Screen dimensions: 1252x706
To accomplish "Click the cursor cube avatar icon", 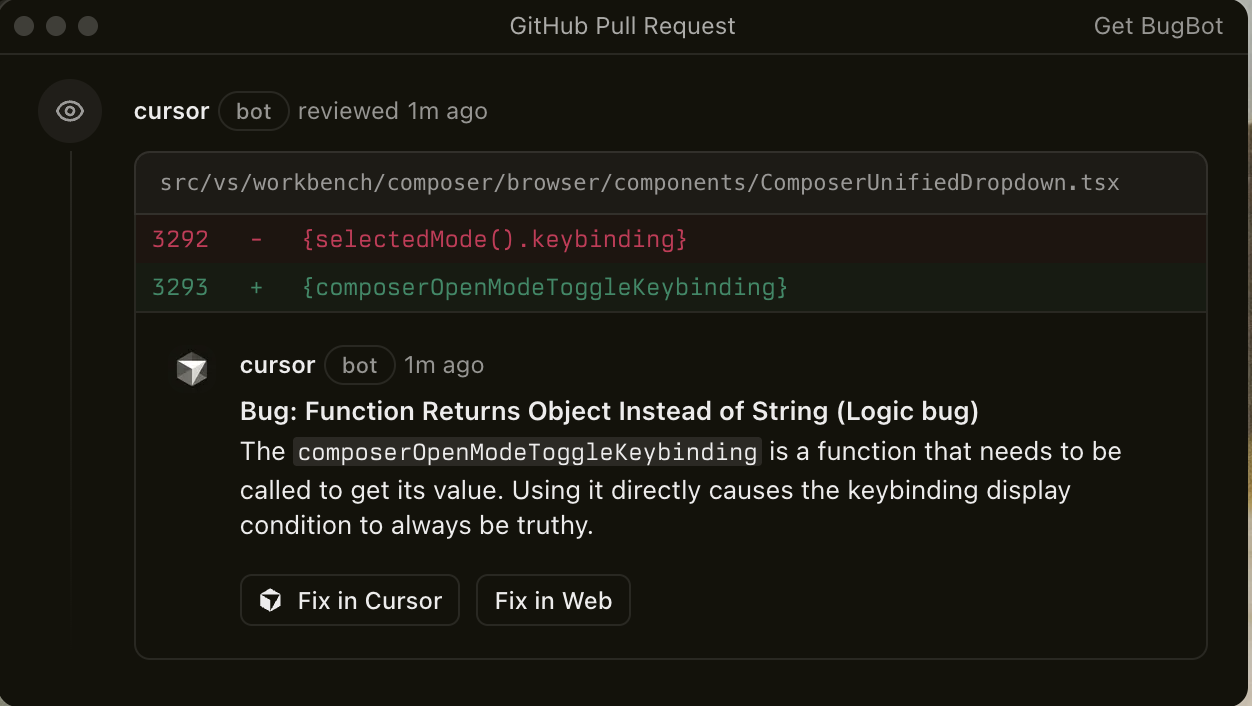I will click(192, 368).
